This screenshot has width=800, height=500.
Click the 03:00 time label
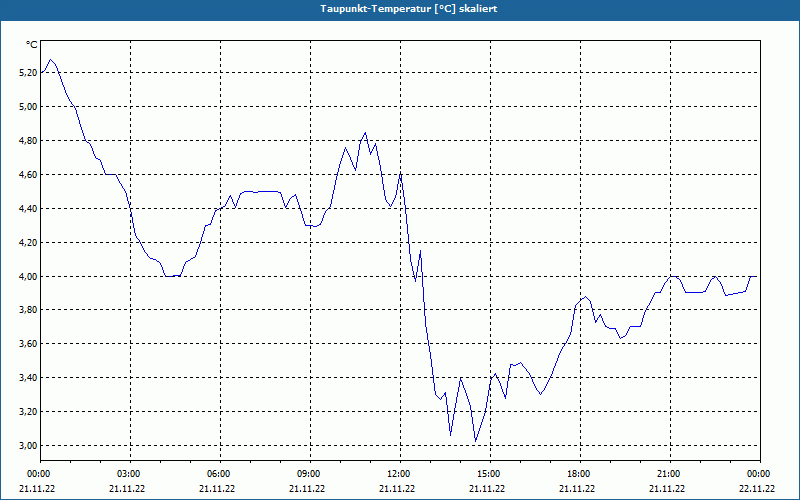(131, 474)
